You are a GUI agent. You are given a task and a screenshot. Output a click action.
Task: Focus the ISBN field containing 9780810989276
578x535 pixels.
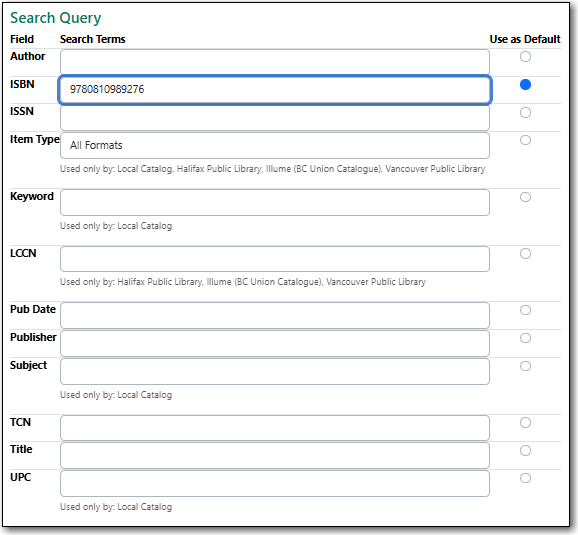(x=275, y=90)
